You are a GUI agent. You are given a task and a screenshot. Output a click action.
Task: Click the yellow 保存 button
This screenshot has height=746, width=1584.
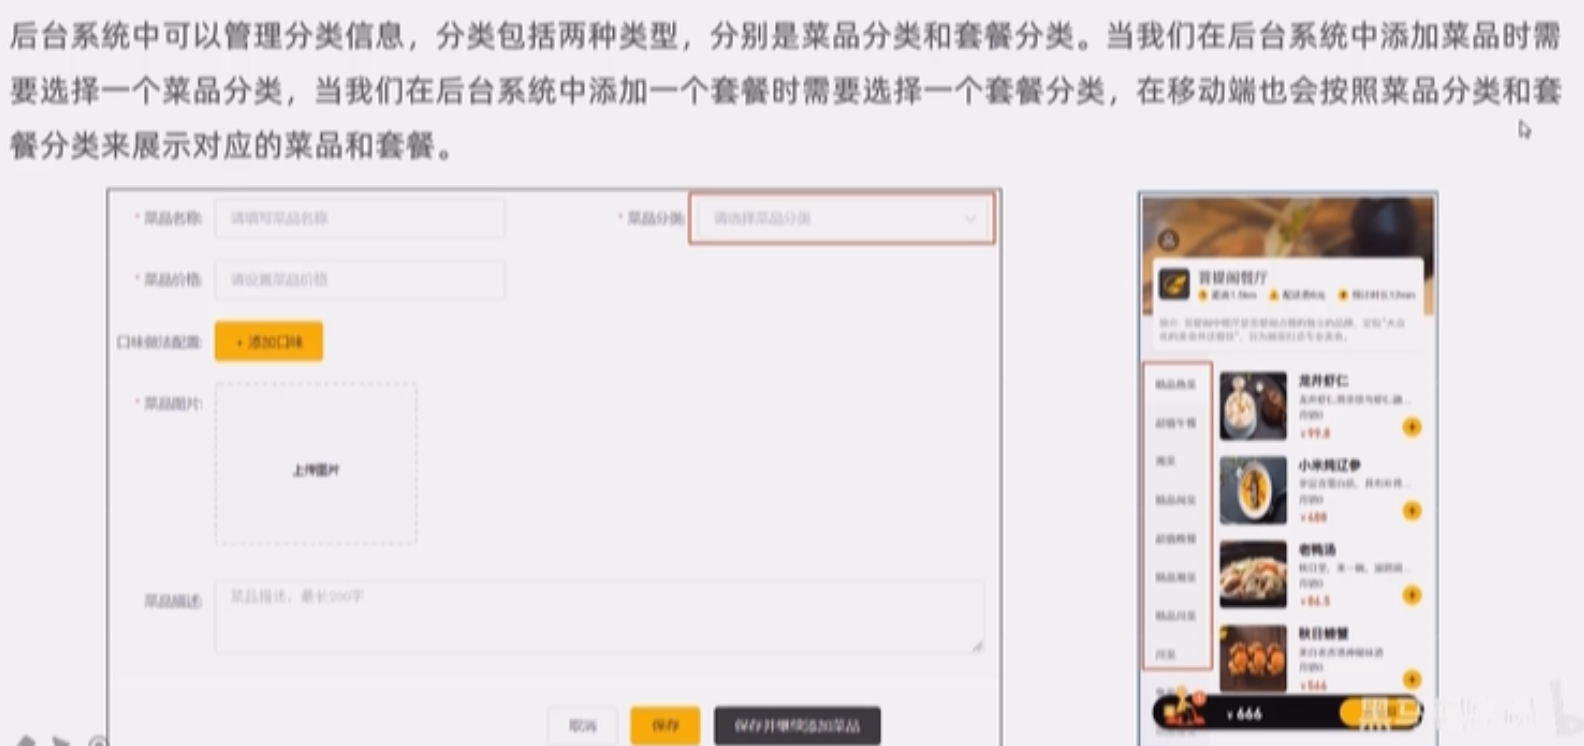(x=665, y=726)
